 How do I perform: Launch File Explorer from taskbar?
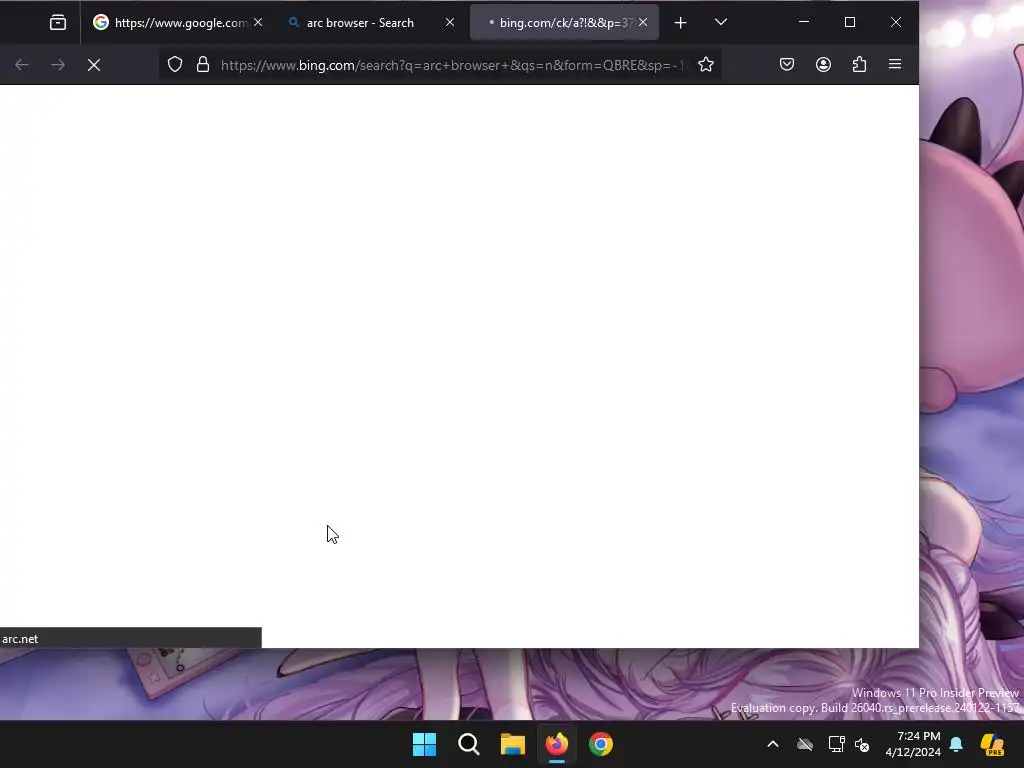[x=513, y=744]
